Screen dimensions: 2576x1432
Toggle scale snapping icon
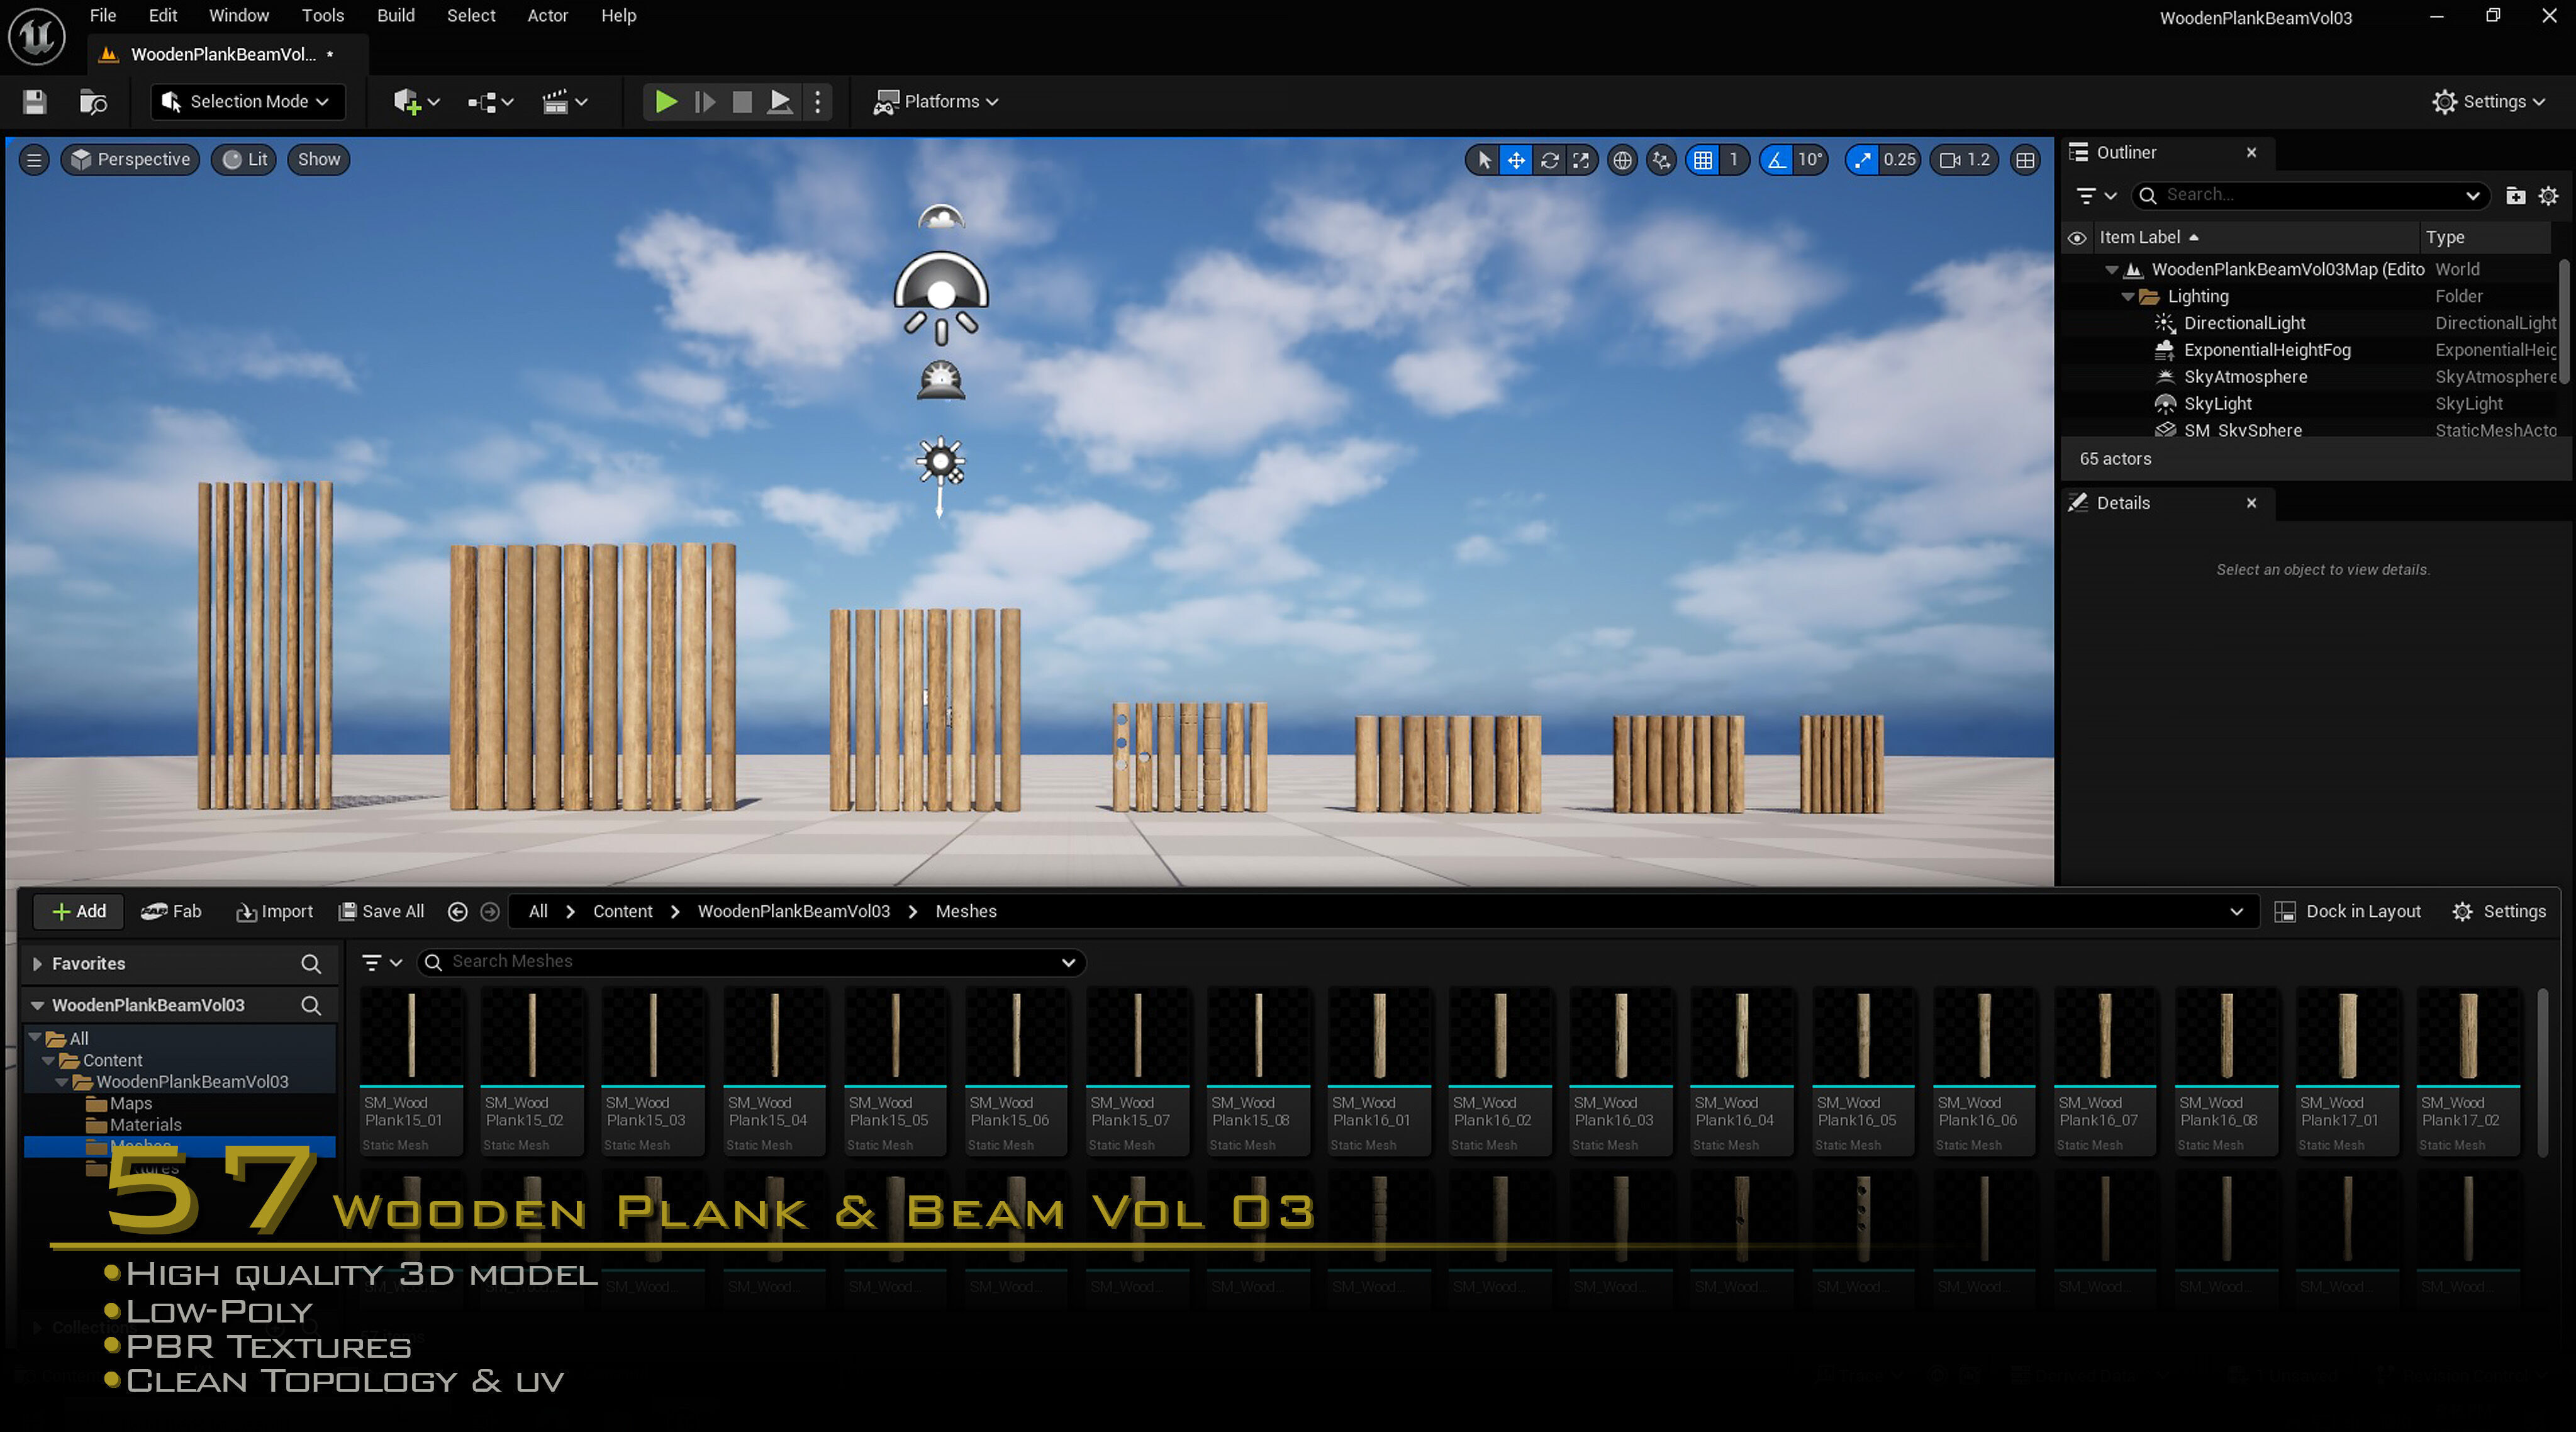pos(1862,159)
